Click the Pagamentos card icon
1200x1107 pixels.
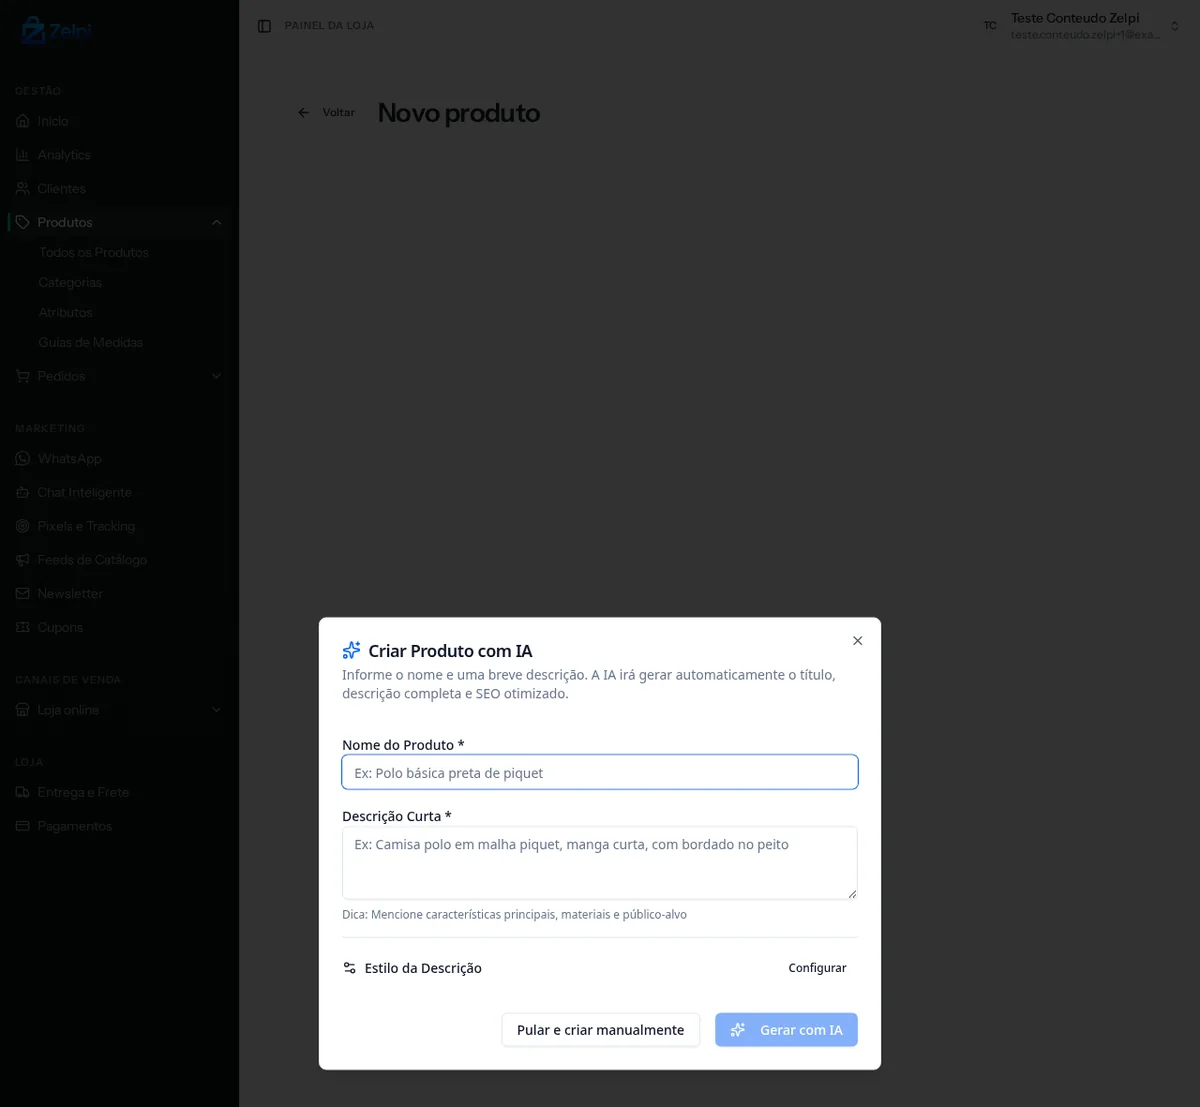pyautogui.click(x=23, y=826)
